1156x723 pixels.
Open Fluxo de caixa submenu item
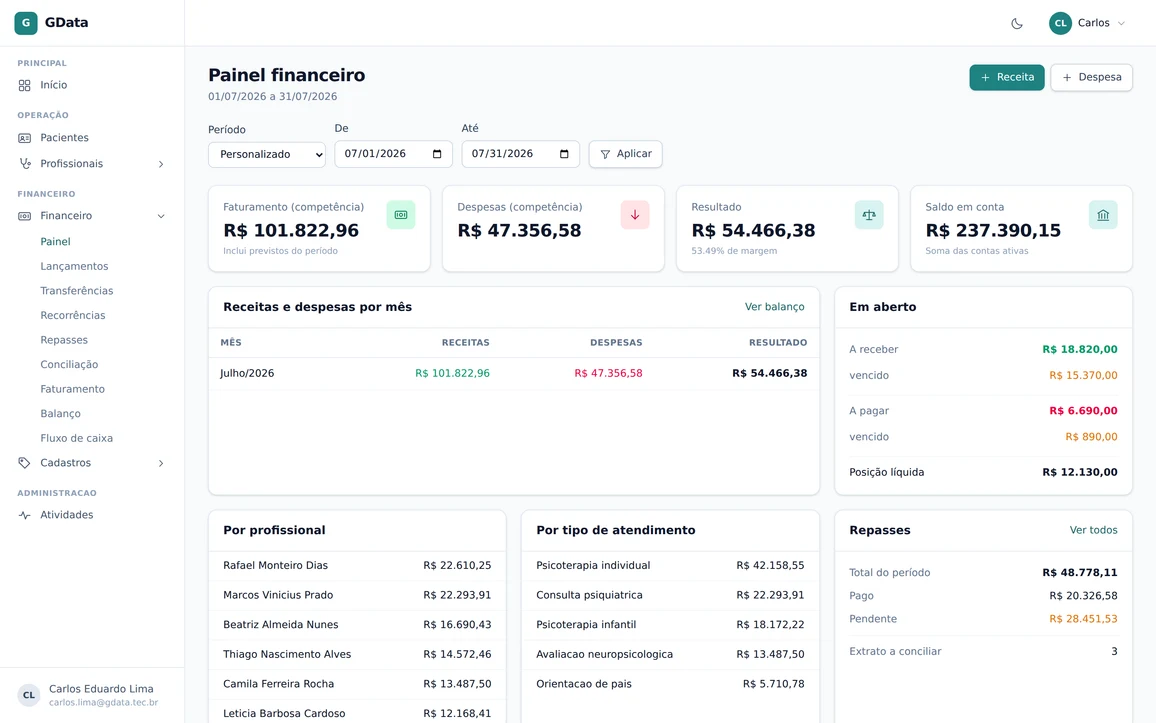(x=77, y=439)
